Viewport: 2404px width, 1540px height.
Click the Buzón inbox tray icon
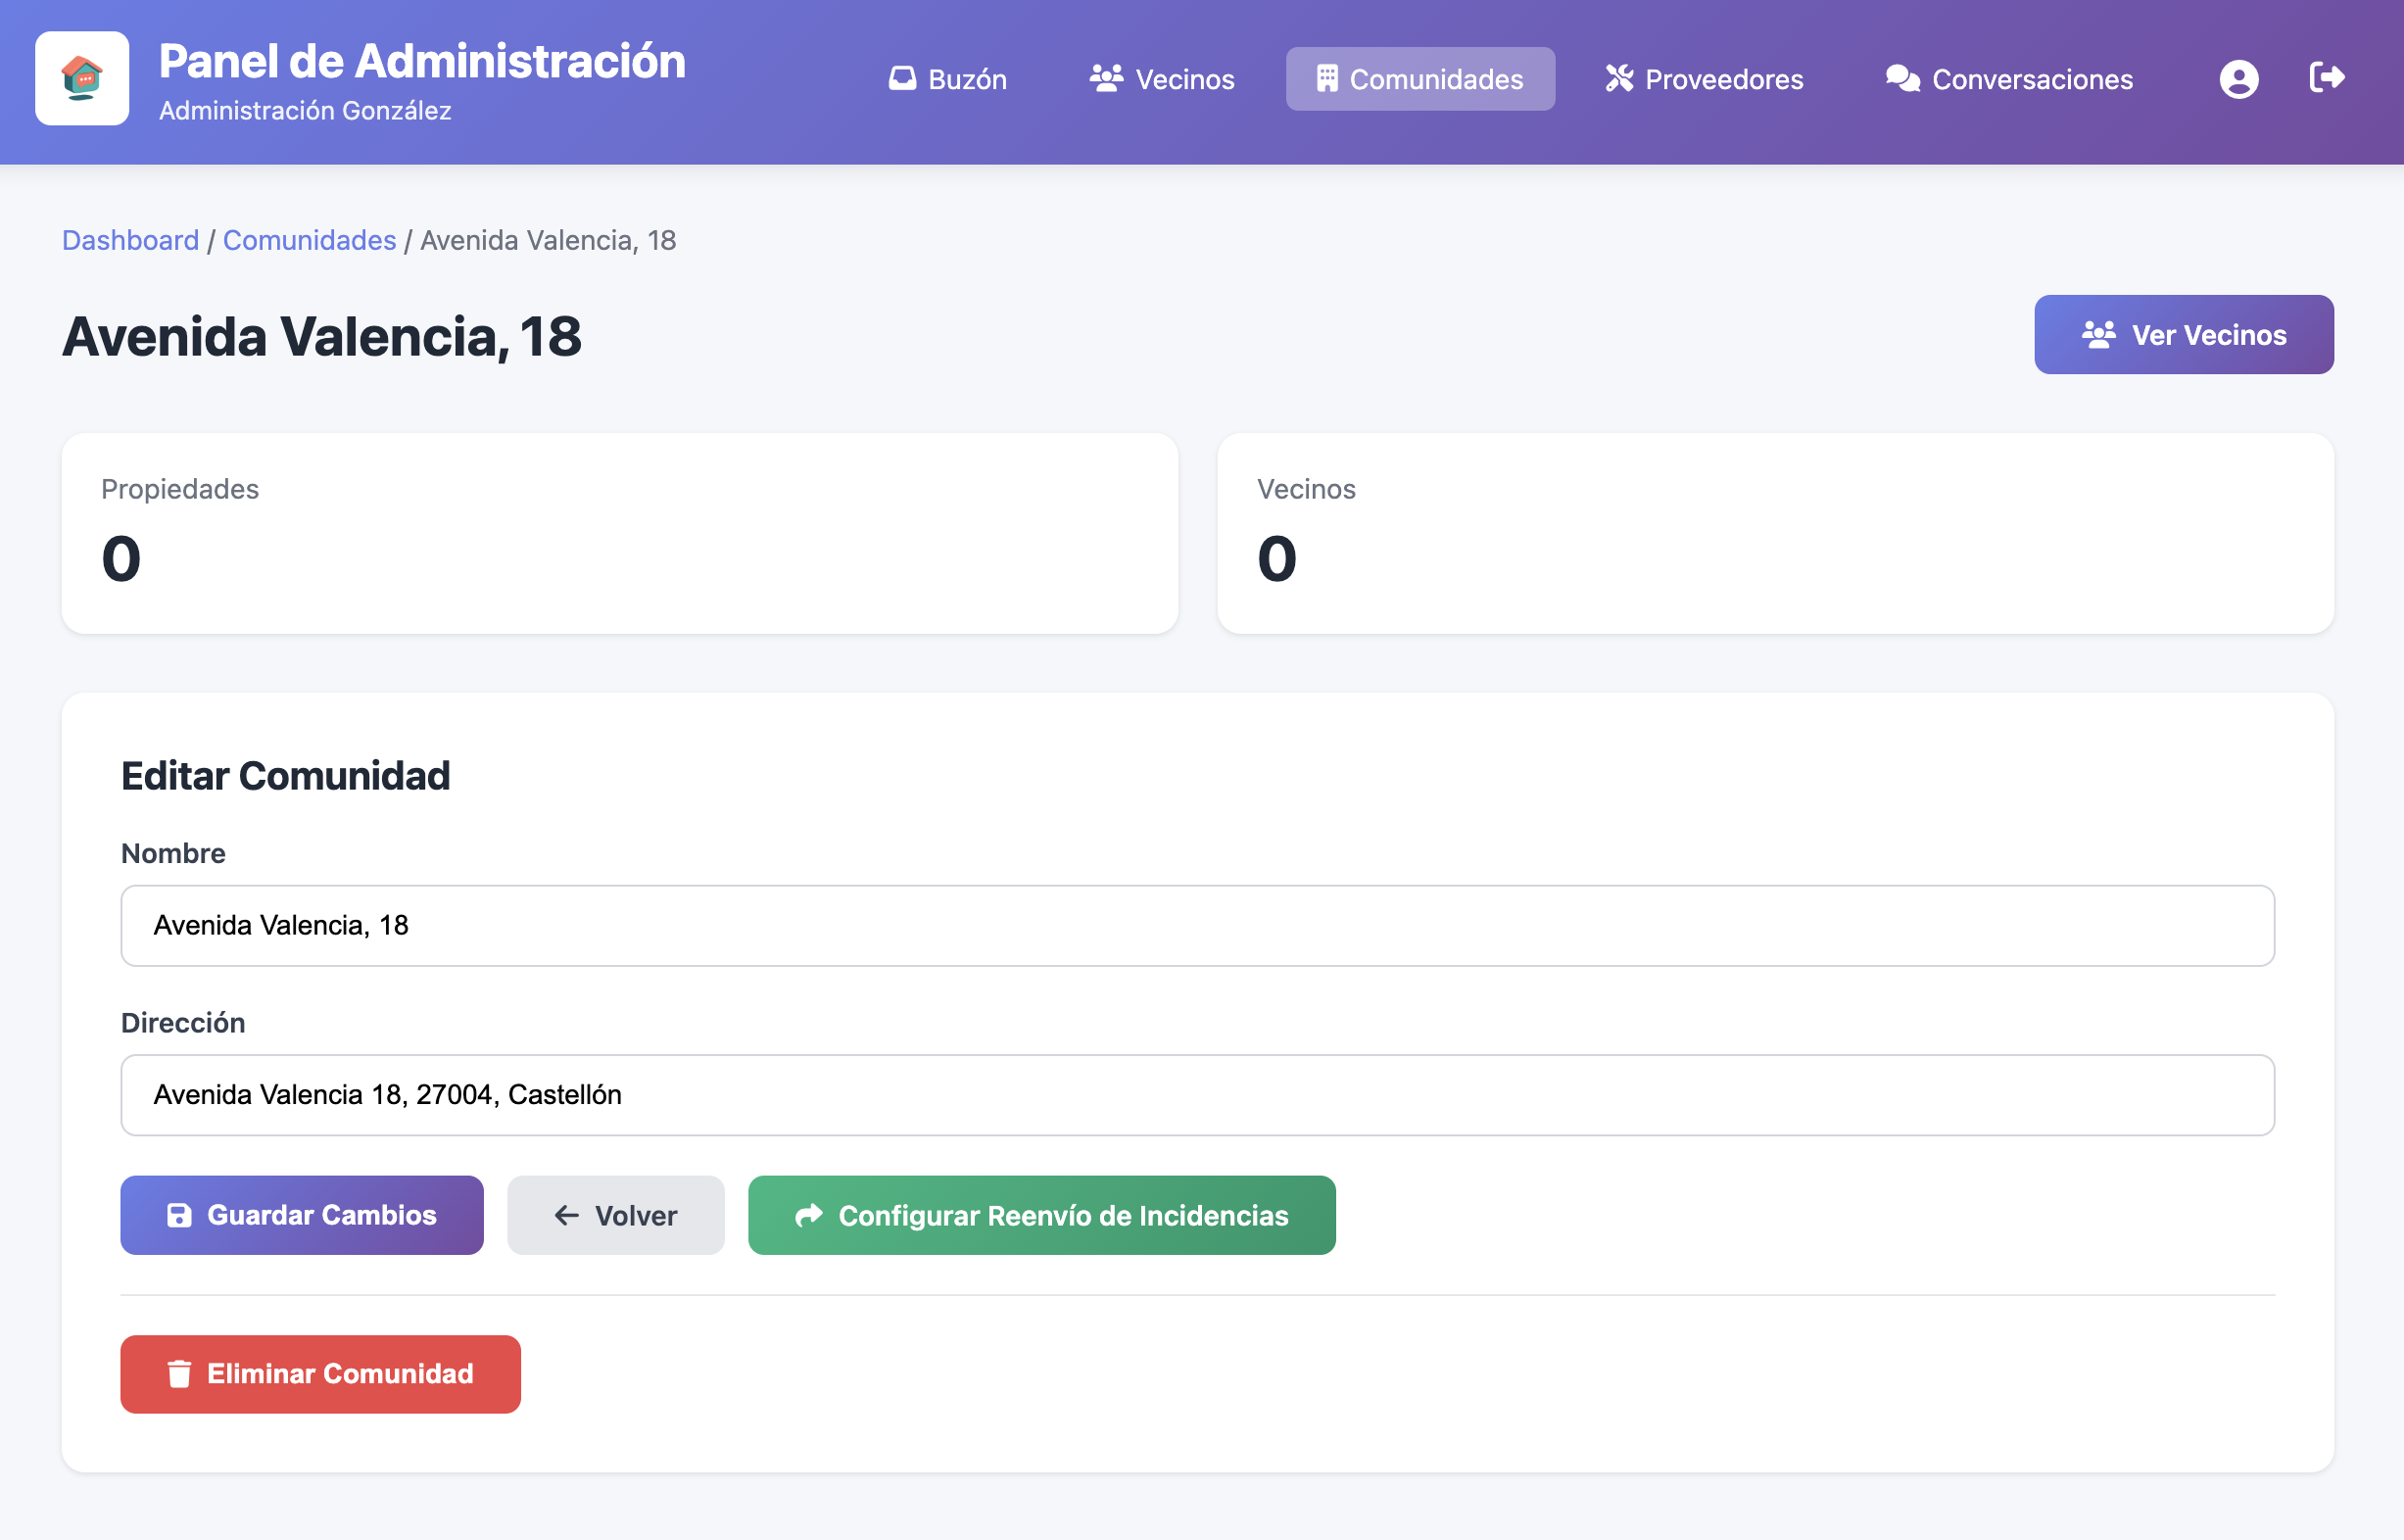click(x=902, y=79)
